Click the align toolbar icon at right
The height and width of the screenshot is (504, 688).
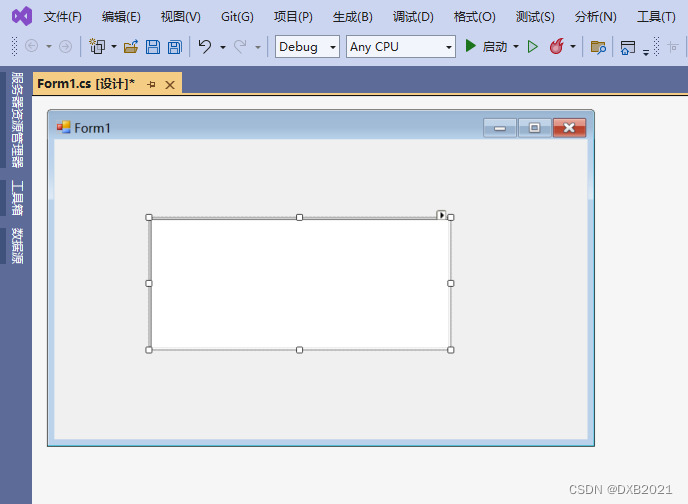673,46
